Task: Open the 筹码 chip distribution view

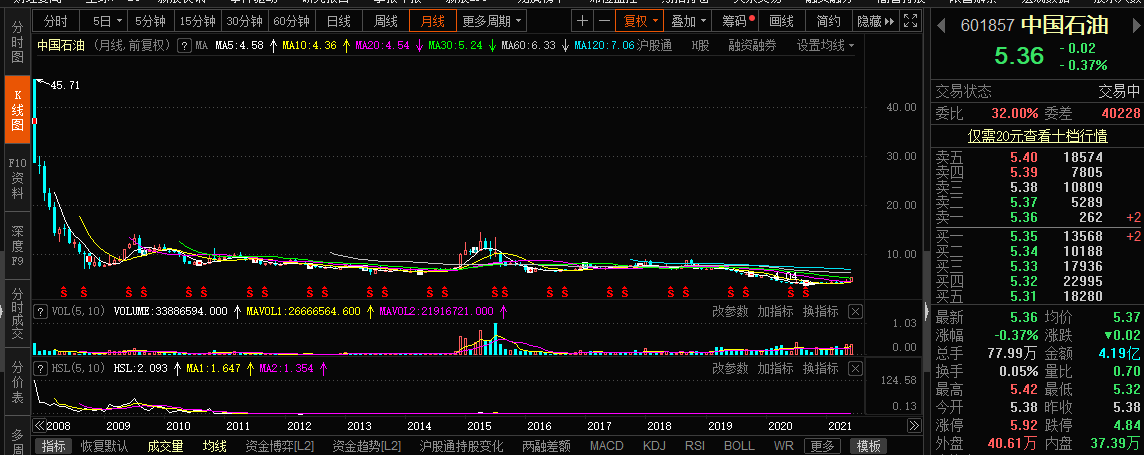Action: click(735, 20)
